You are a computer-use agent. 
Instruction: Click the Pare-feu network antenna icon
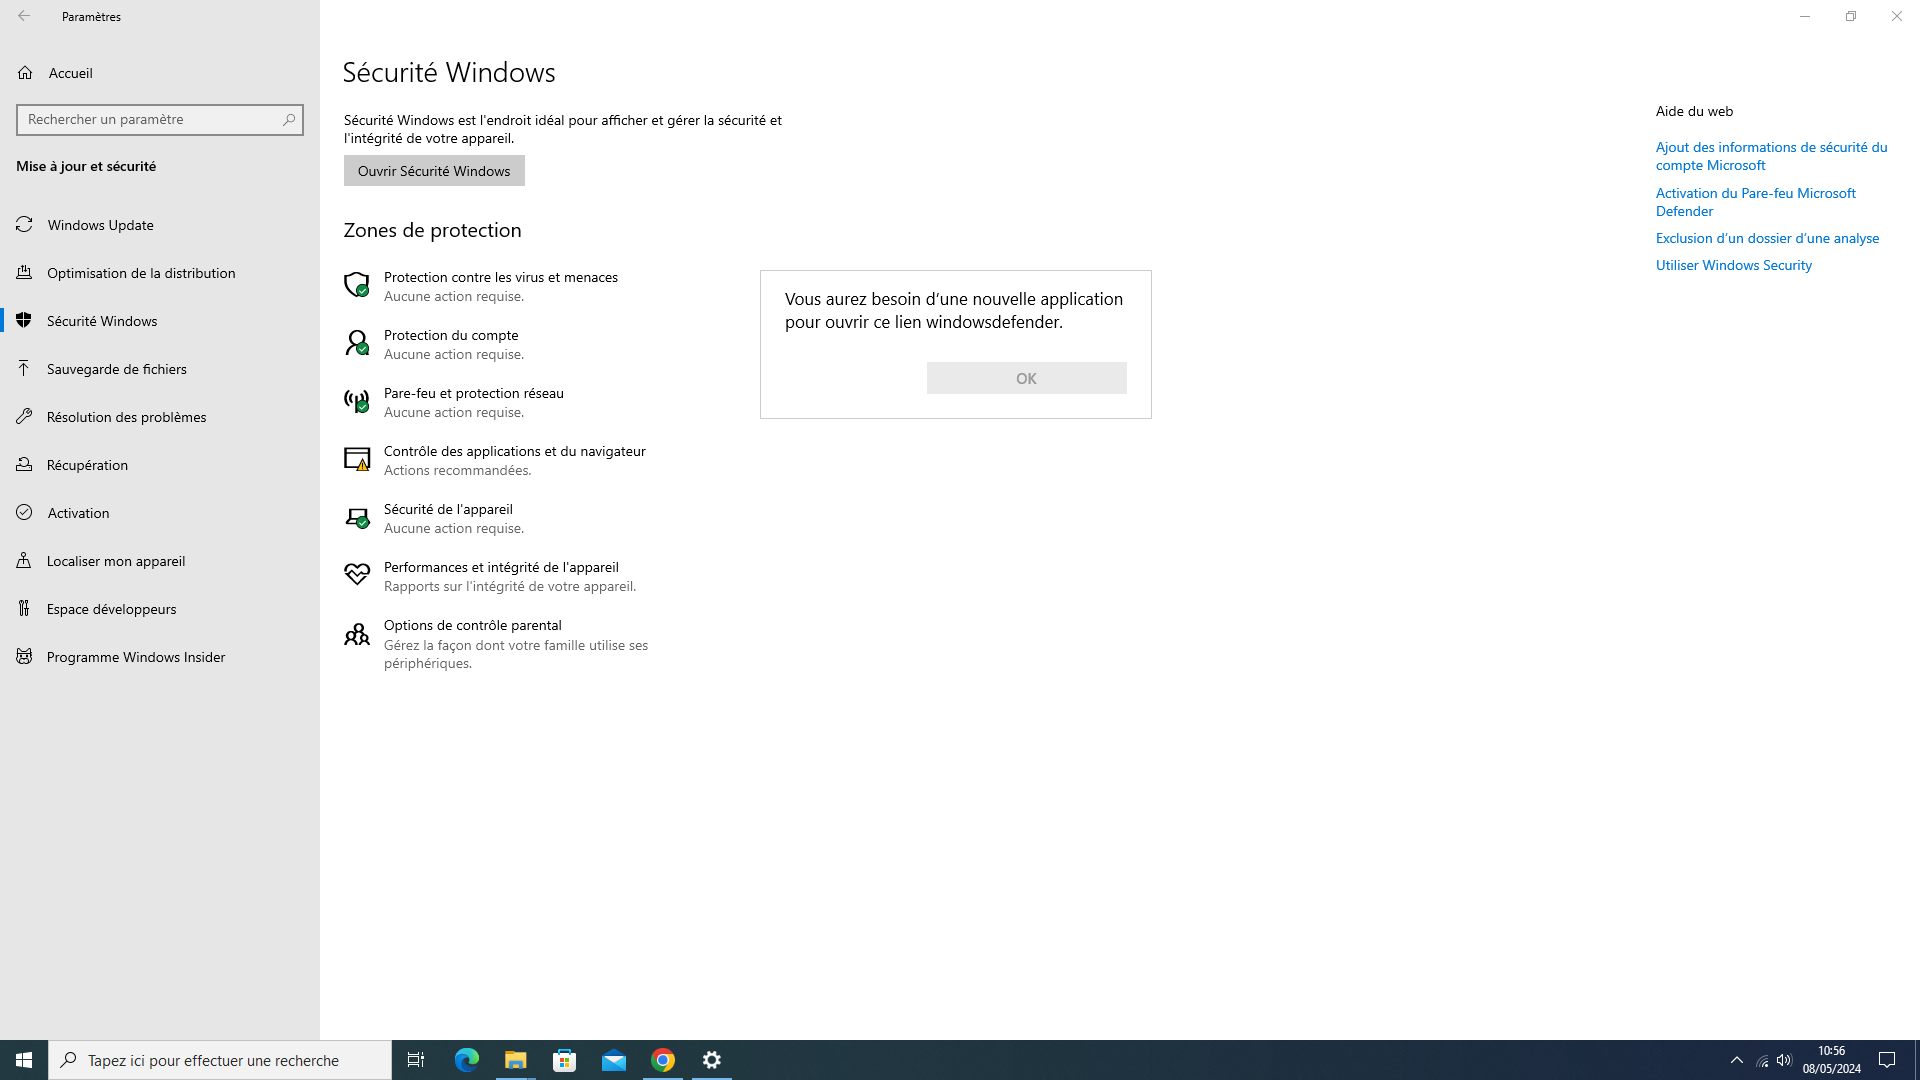click(x=357, y=401)
